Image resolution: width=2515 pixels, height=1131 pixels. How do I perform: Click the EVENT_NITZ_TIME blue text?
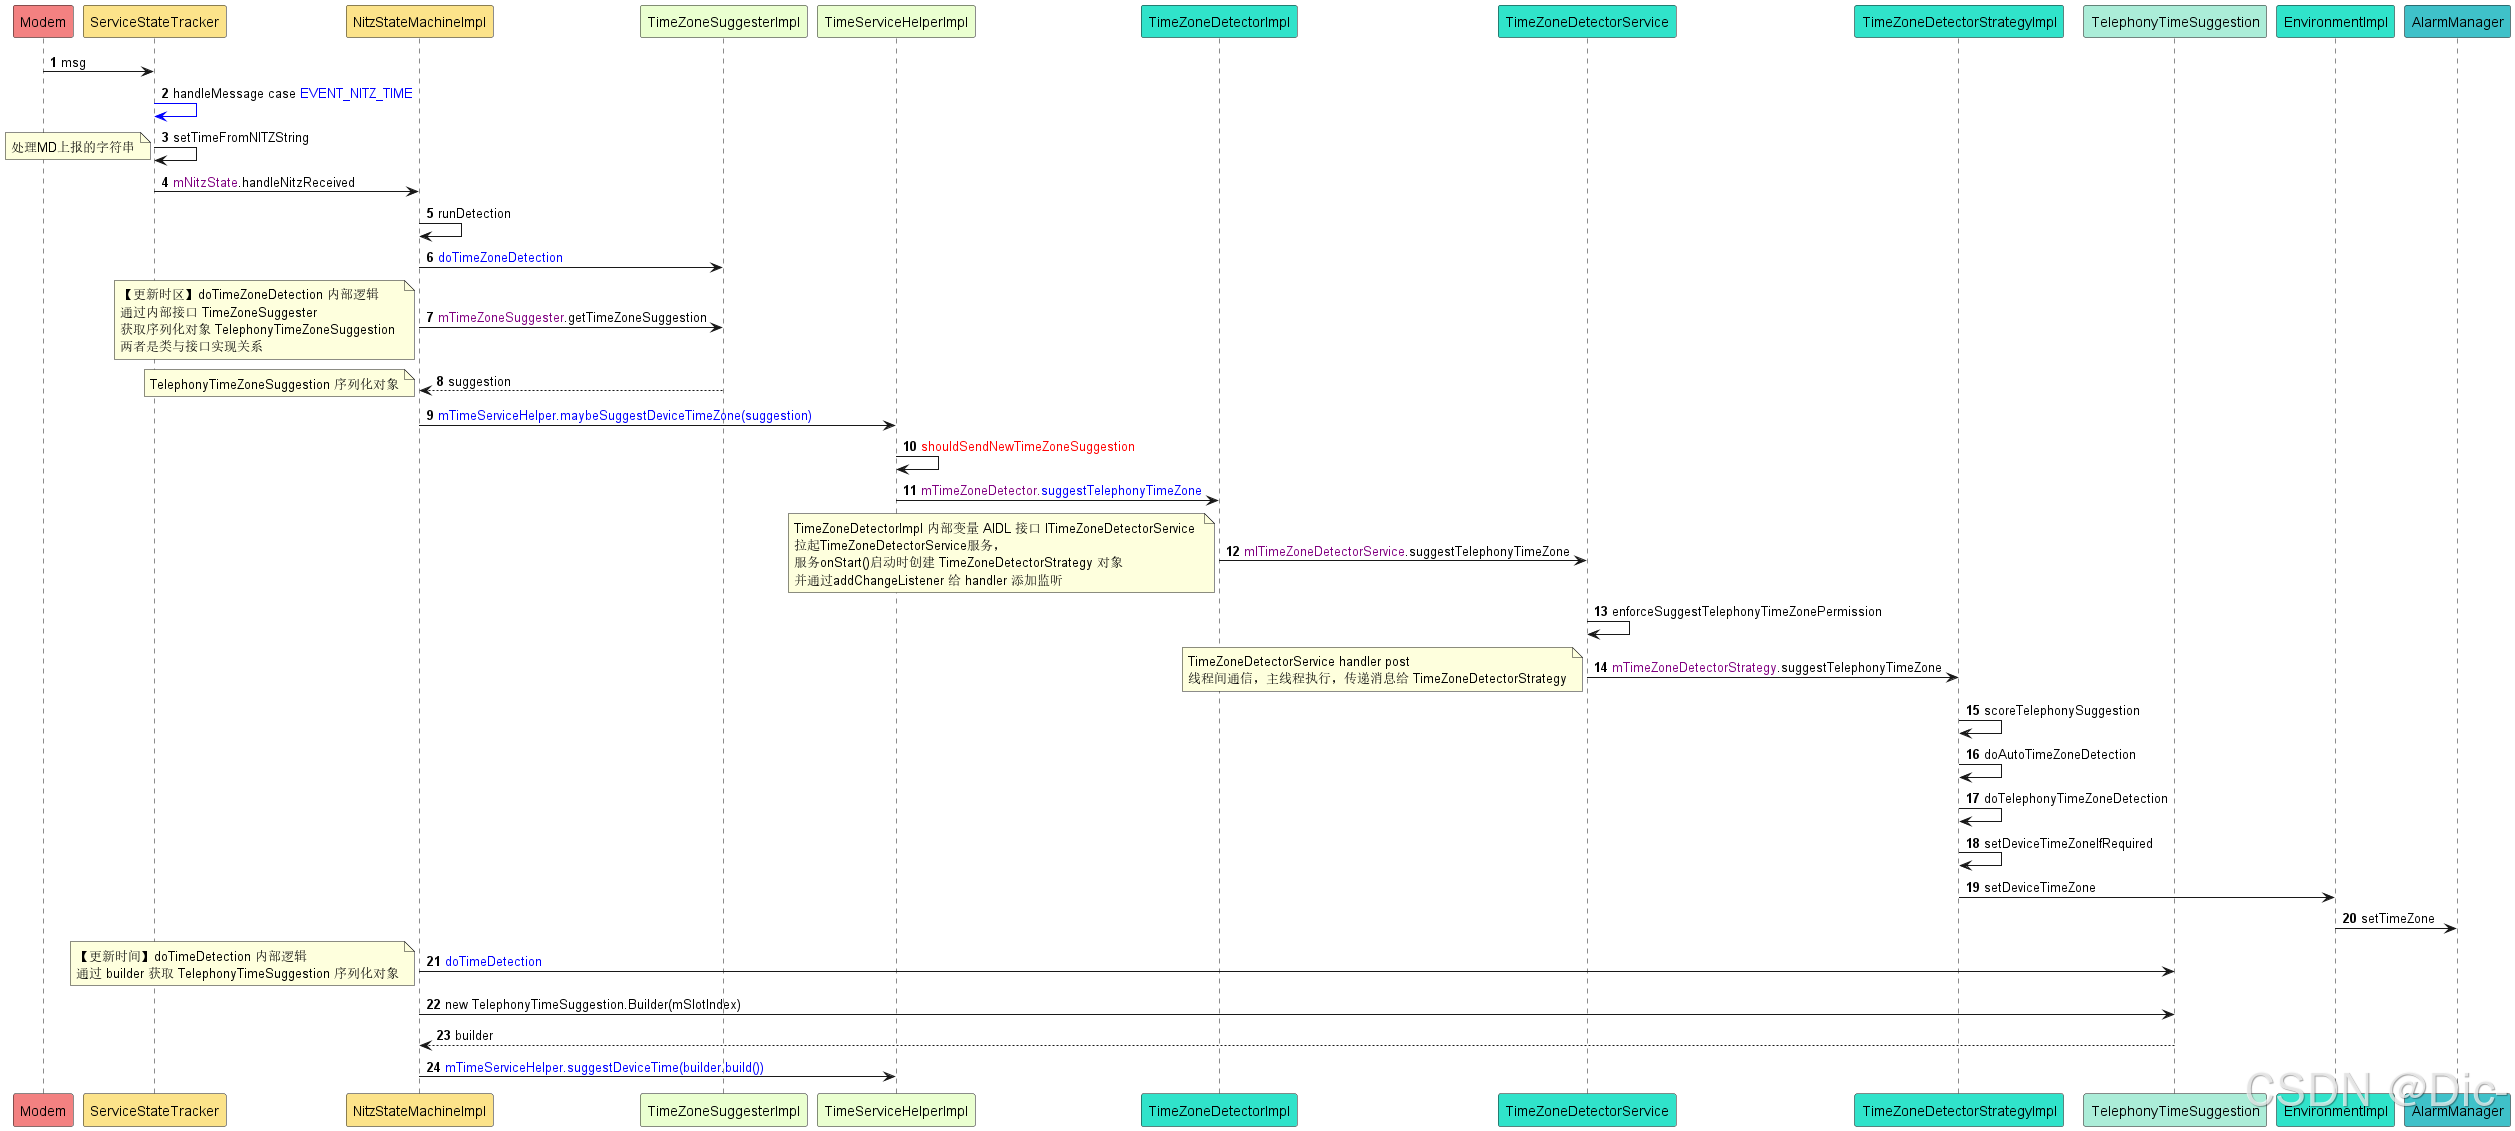(x=356, y=93)
